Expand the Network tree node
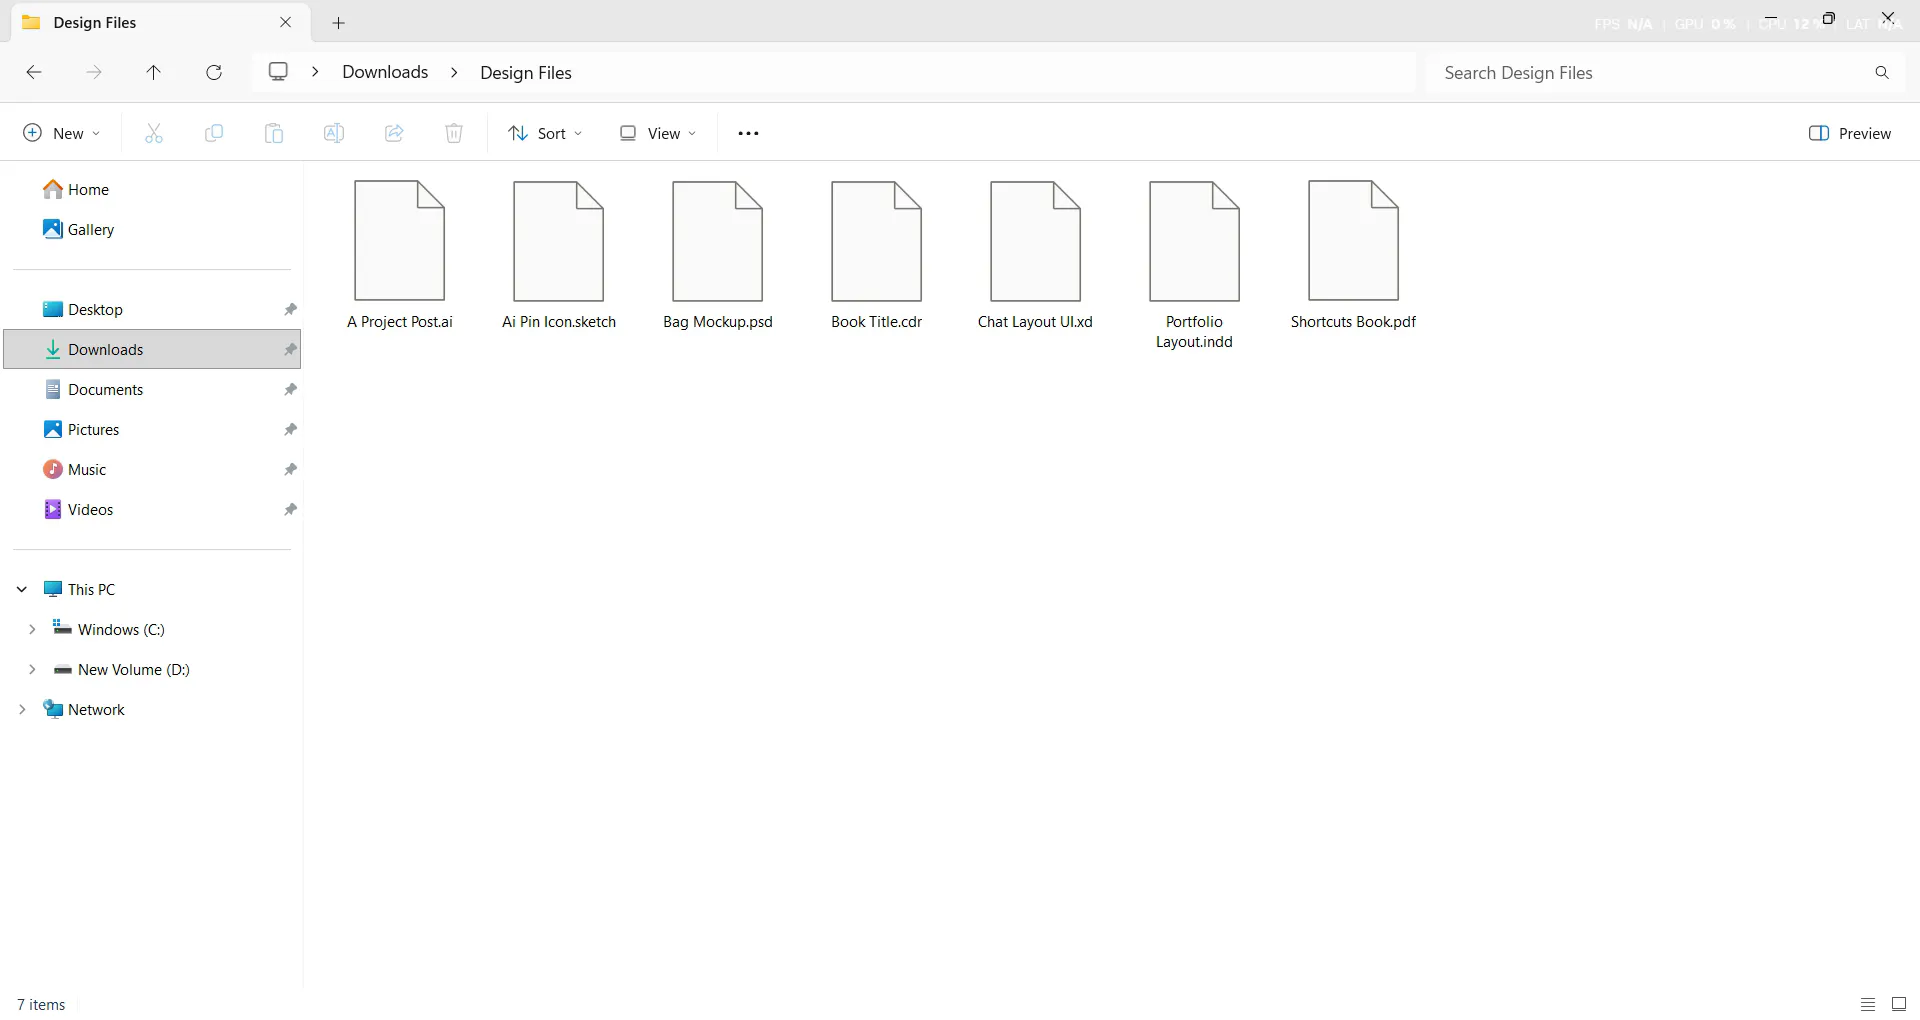This screenshot has height=1020, width=1920. pyautogui.click(x=22, y=709)
